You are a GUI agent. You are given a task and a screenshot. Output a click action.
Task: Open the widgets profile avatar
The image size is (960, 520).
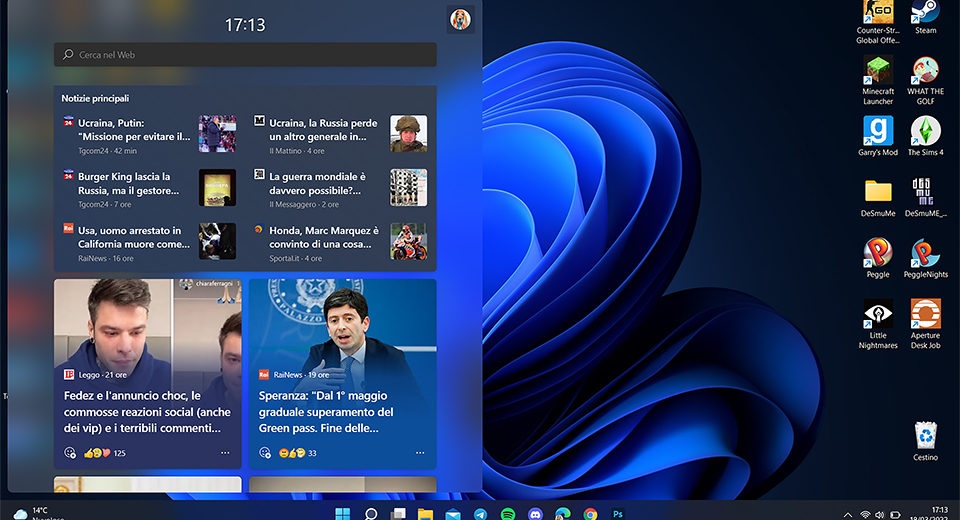coord(460,20)
